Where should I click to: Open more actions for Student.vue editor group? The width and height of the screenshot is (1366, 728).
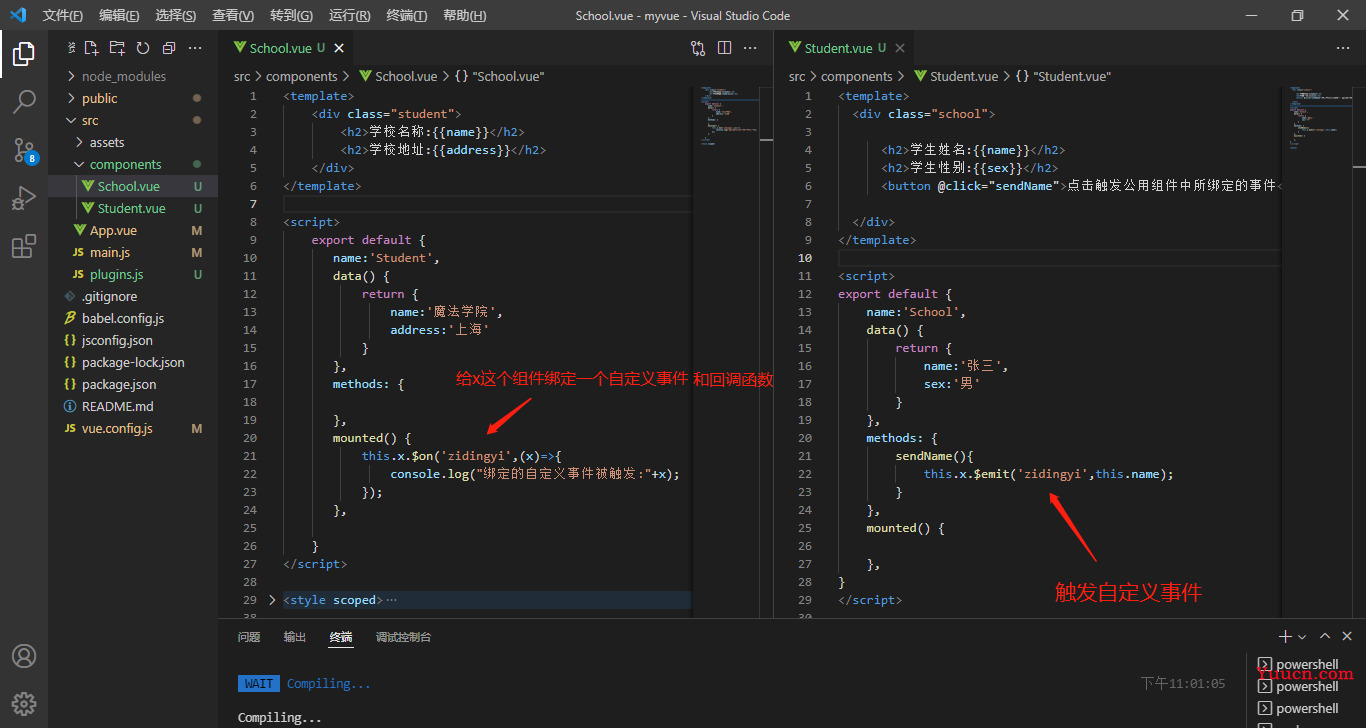click(1342, 48)
